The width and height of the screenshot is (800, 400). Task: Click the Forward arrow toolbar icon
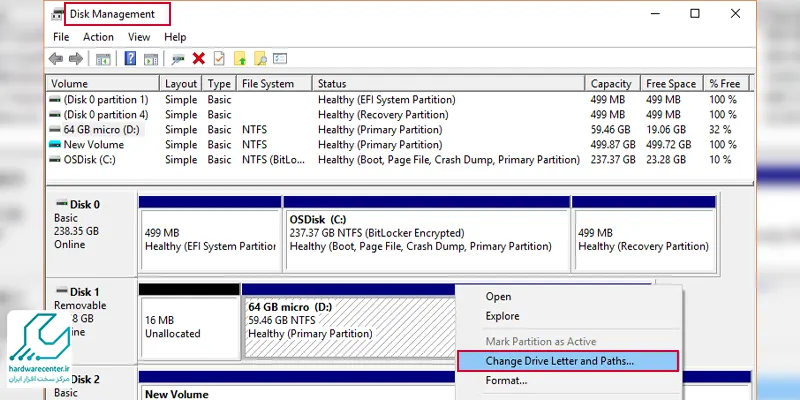[x=76, y=59]
